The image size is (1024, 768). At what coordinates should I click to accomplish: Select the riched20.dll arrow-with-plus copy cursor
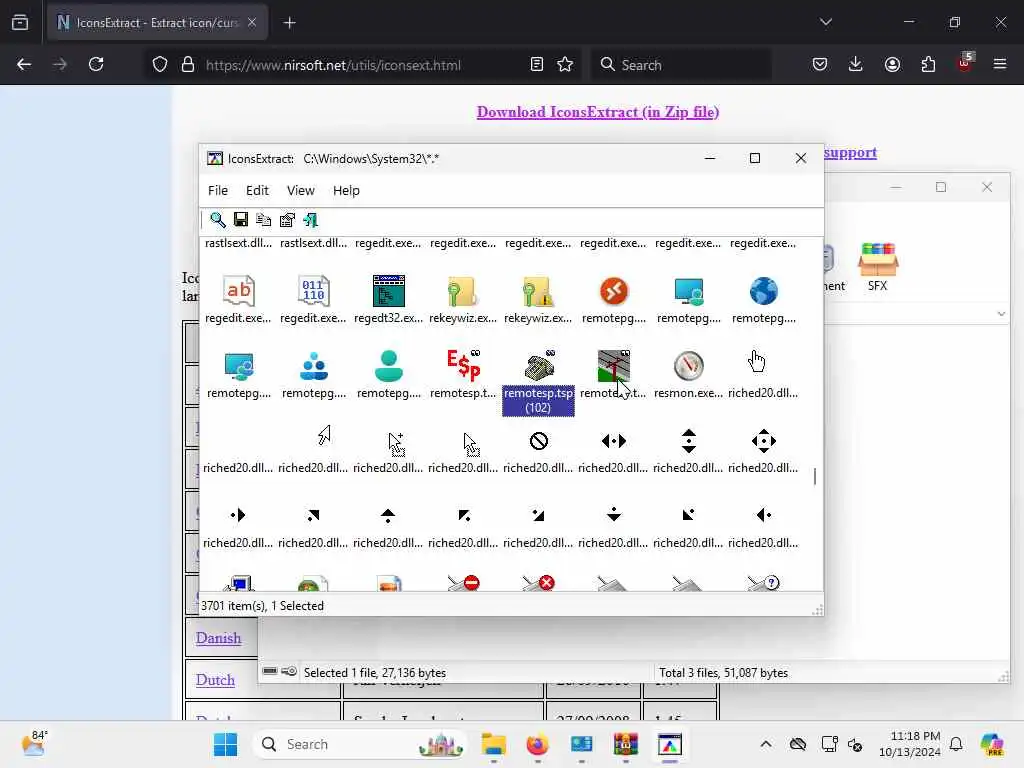coord(396,444)
